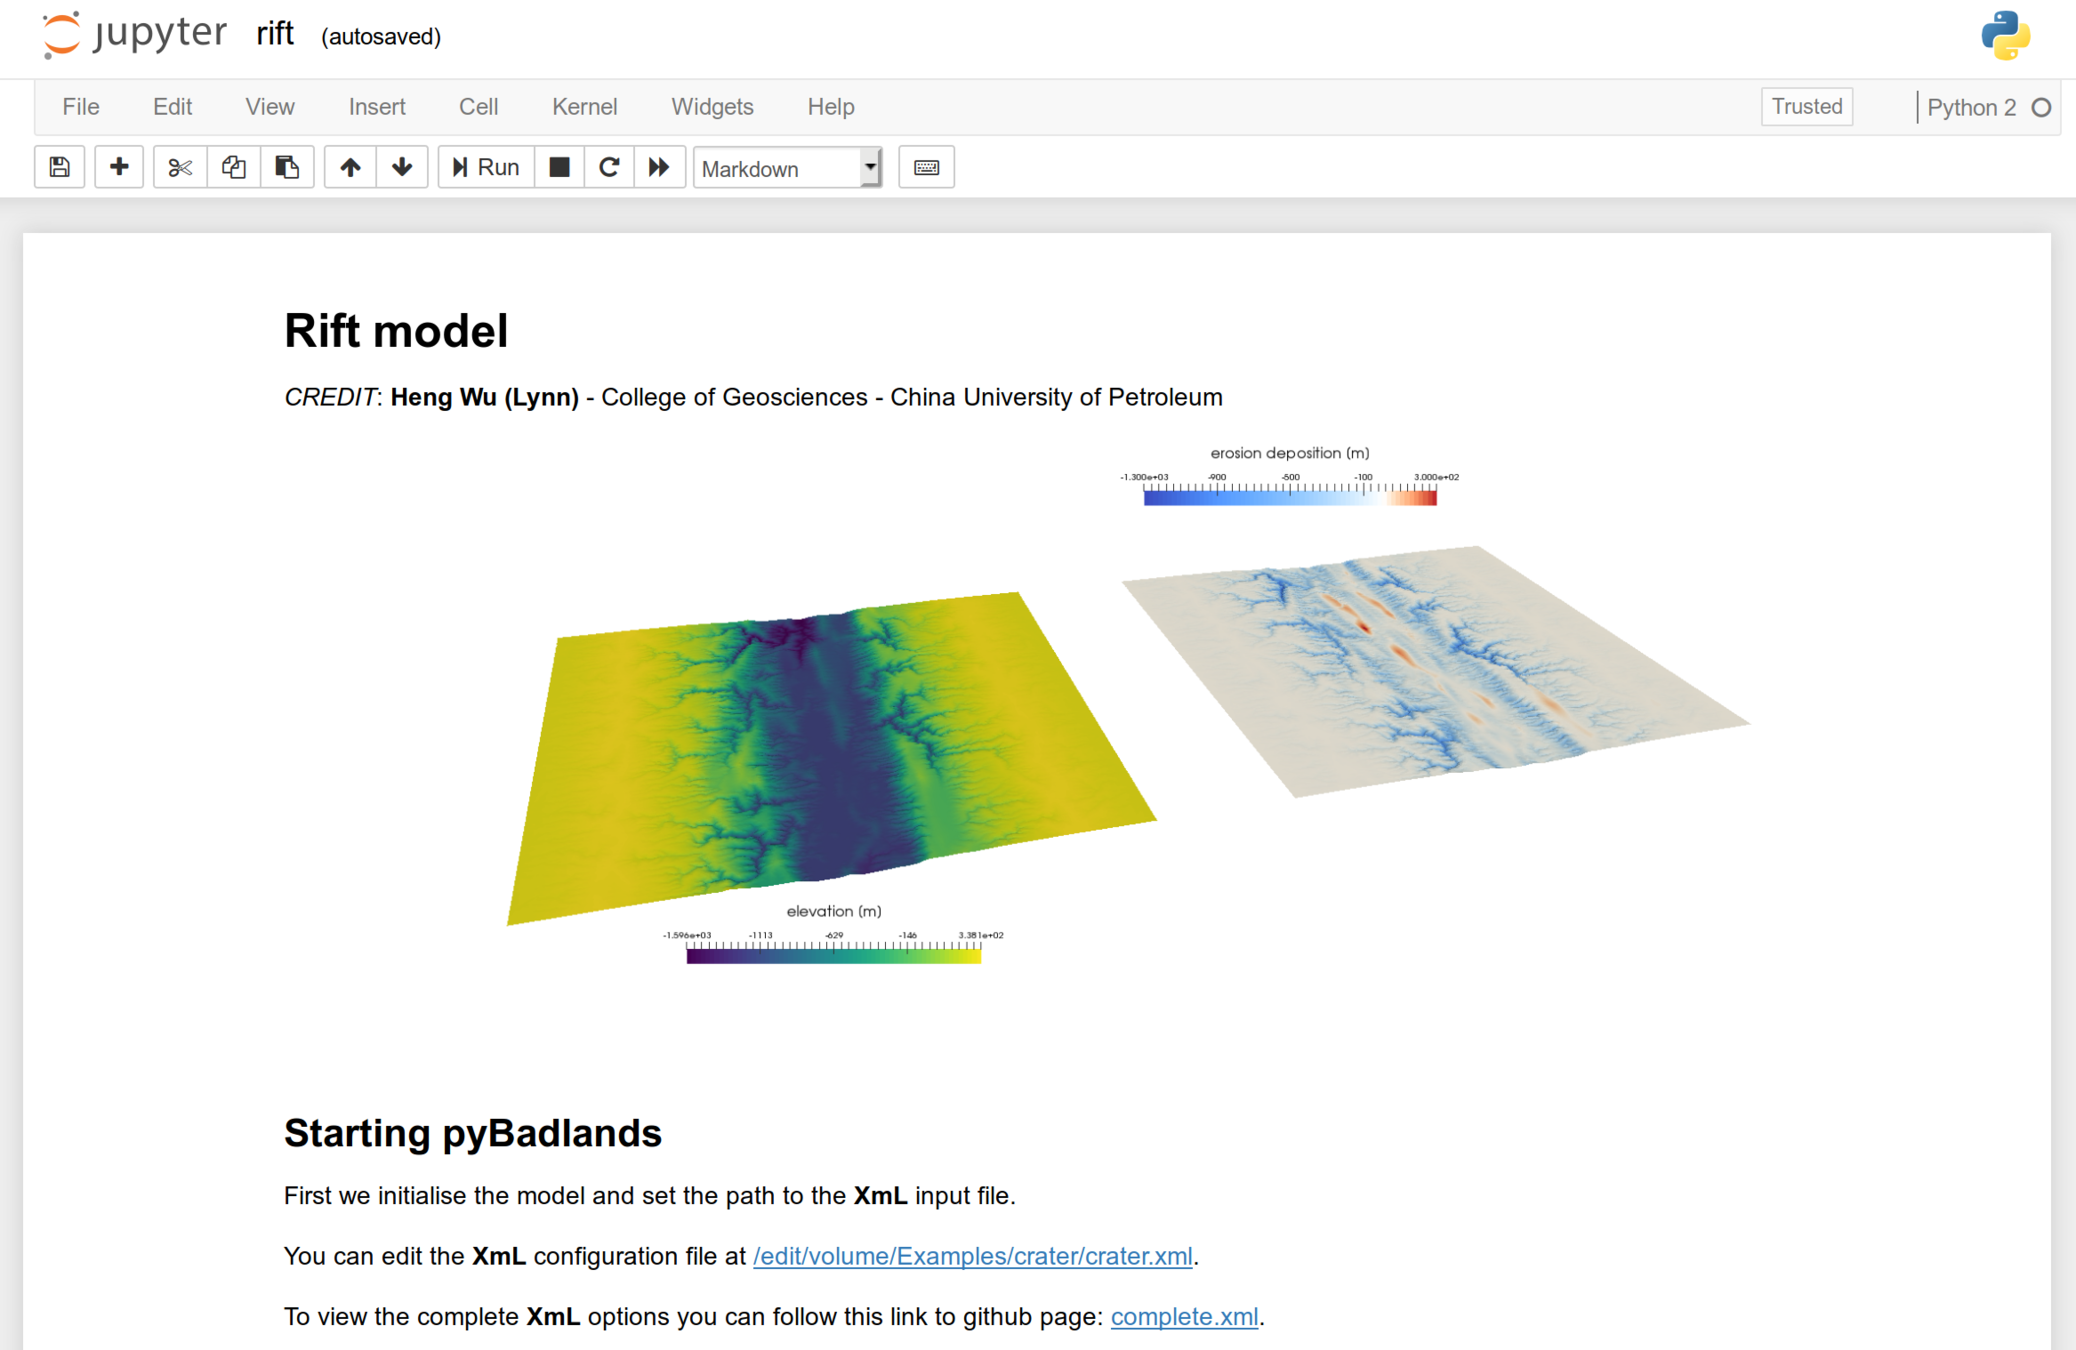Copy selected cells with the toolbar icon
This screenshot has height=1350, width=2076.
click(x=234, y=167)
